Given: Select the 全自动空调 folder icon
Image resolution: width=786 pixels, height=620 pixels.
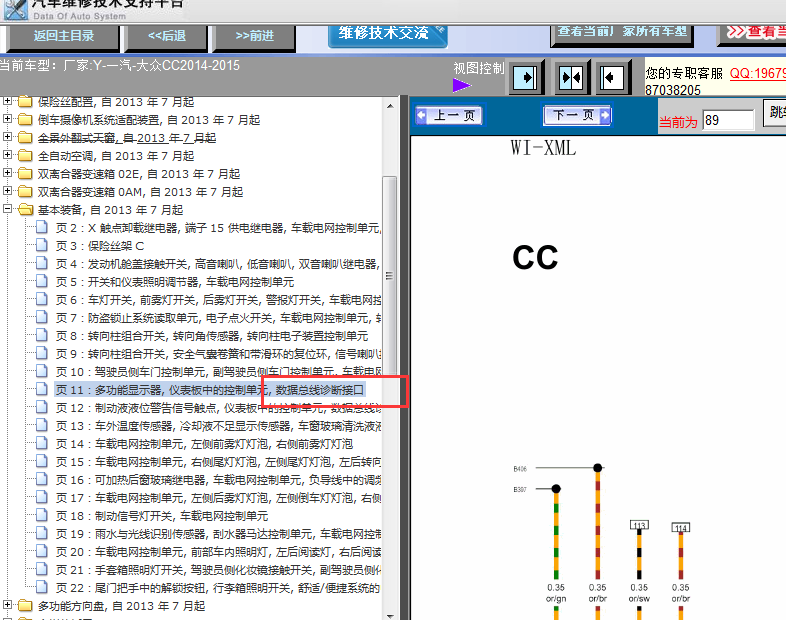Looking at the screenshot, I should coord(25,155).
